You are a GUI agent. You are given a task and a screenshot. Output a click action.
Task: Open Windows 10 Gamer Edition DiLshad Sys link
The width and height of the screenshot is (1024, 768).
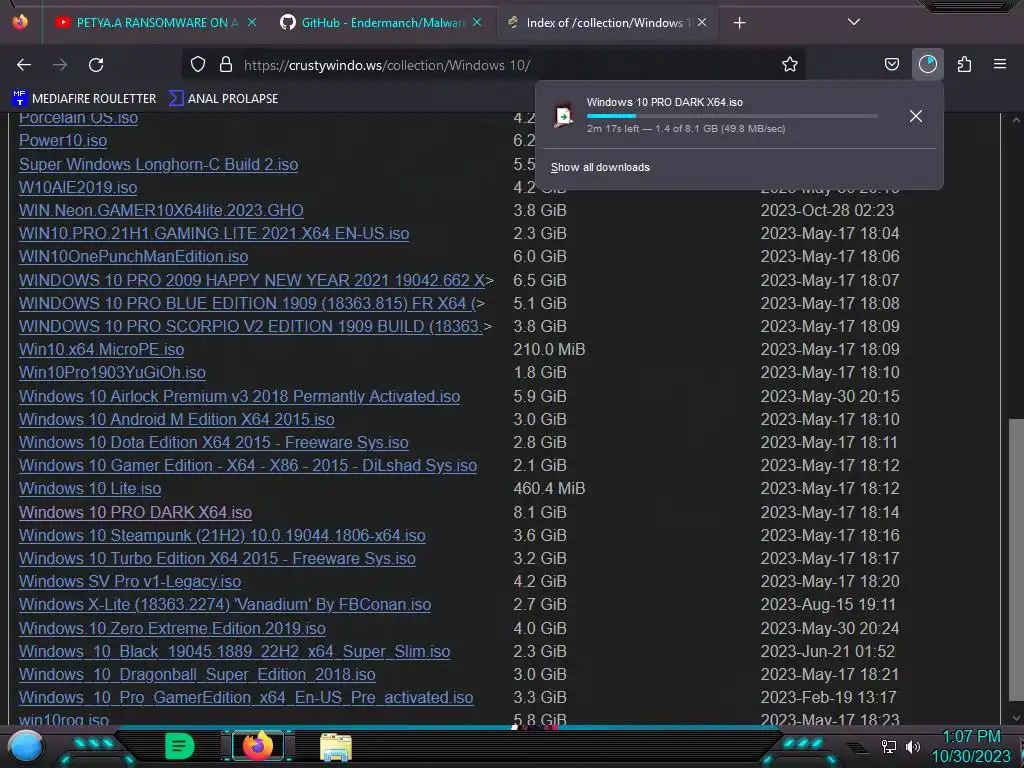[248, 465]
